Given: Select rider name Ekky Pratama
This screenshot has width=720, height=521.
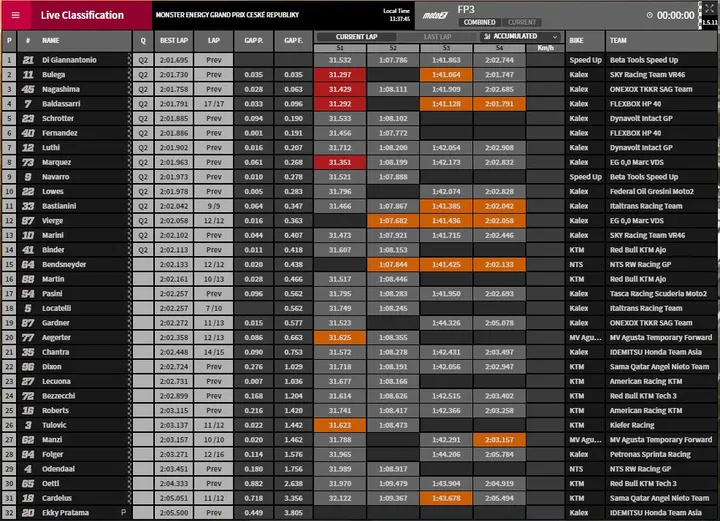Looking at the screenshot, I should pos(65,513).
